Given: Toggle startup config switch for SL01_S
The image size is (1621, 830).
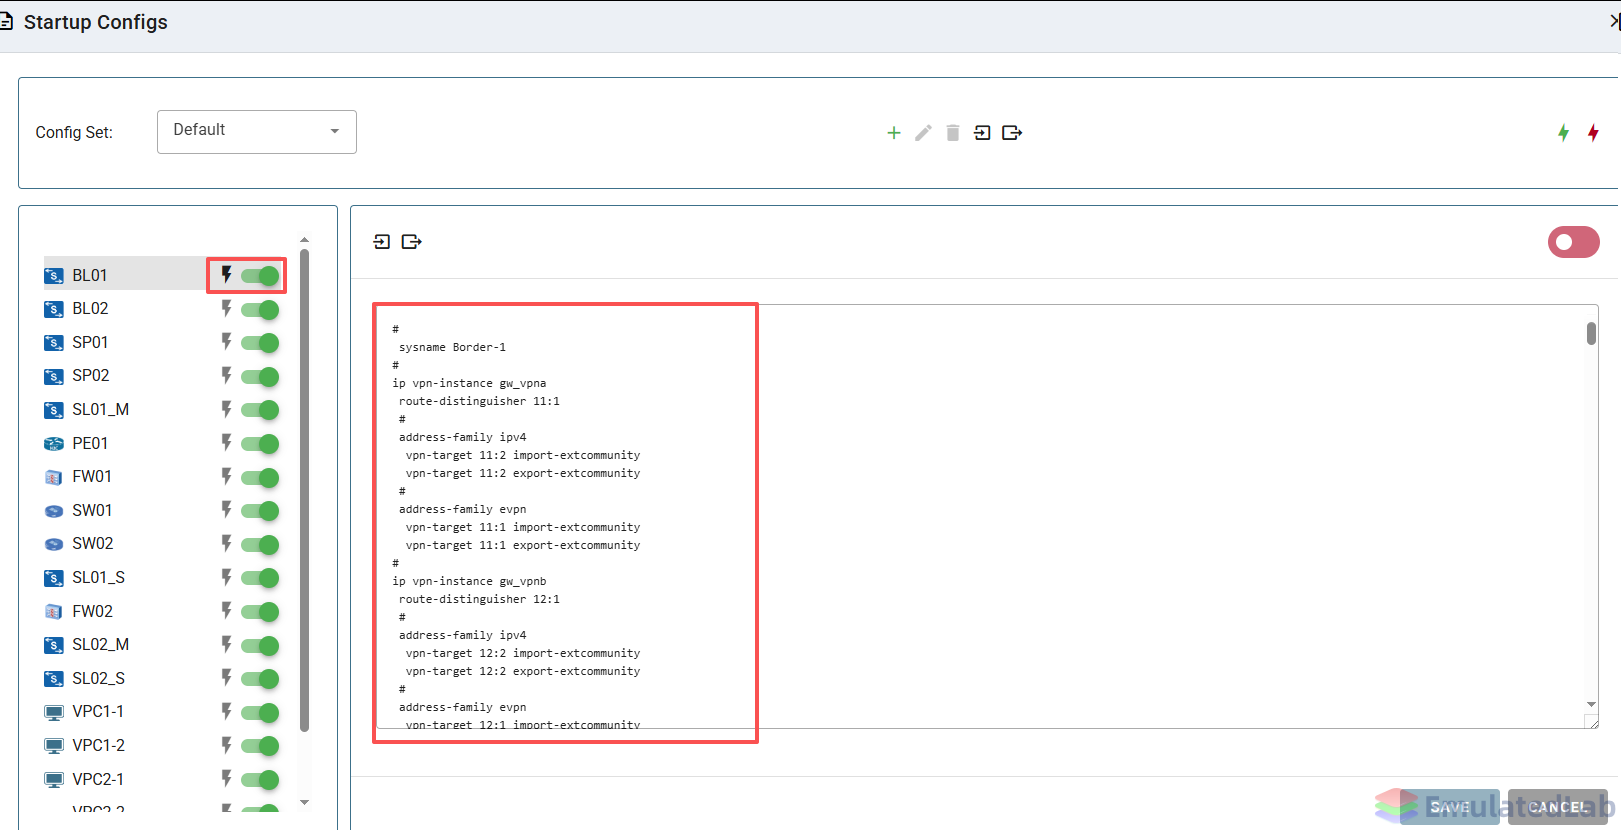Looking at the screenshot, I should click(x=260, y=578).
